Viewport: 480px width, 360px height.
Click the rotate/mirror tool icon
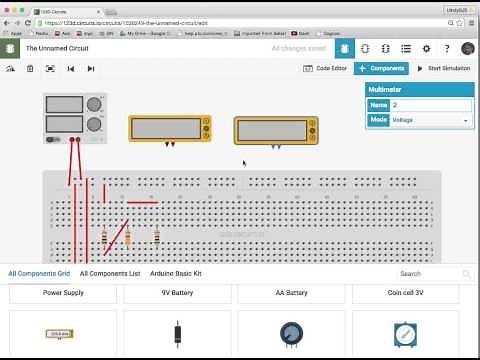(10, 69)
